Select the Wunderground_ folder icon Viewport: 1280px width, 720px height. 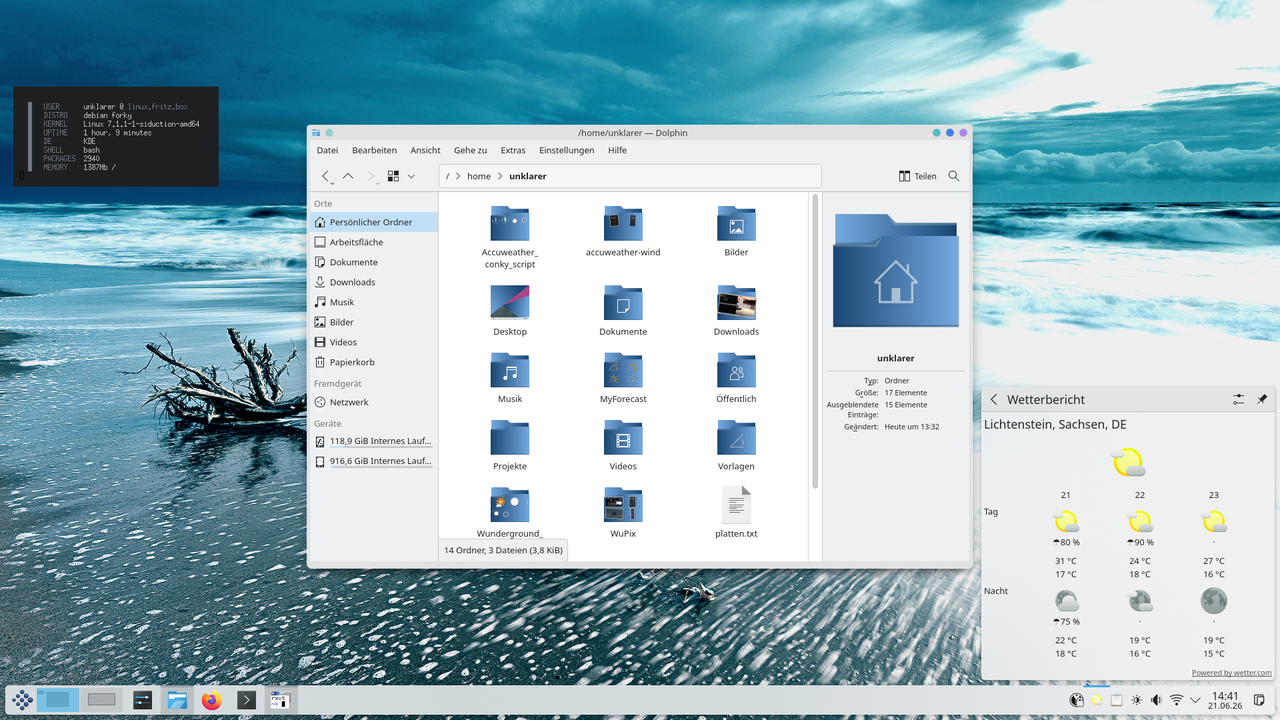click(510, 504)
